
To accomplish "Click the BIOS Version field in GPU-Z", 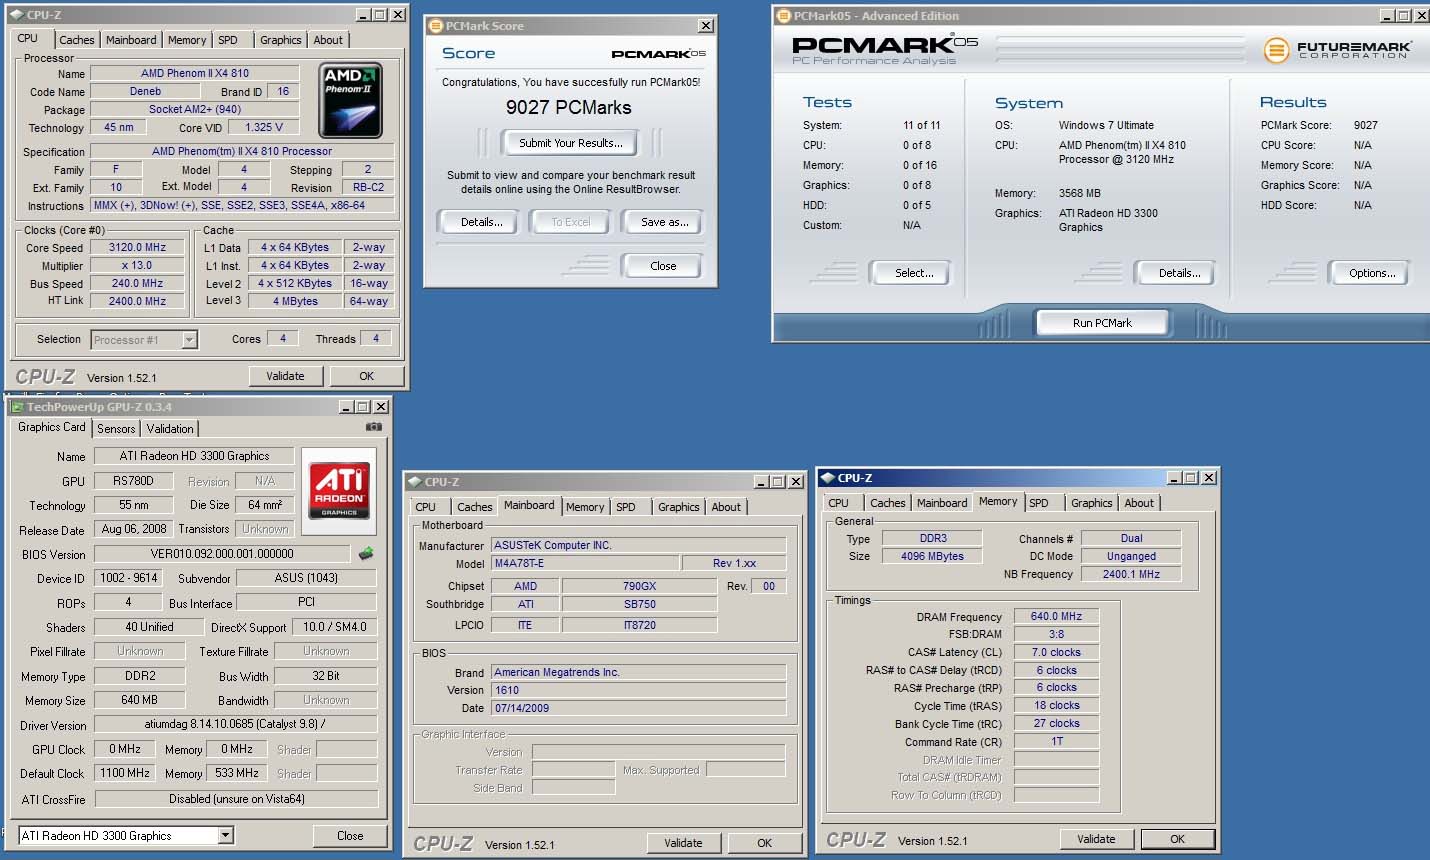I will click(222, 554).
